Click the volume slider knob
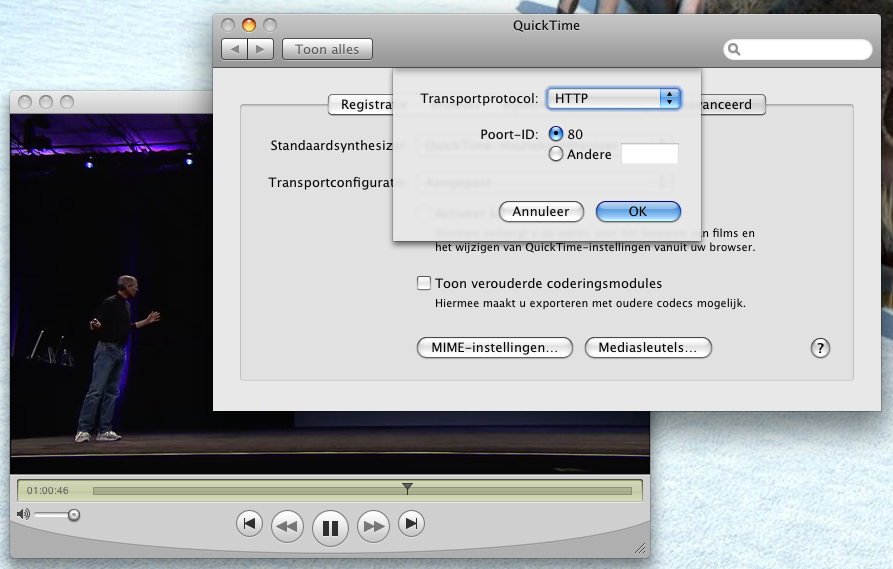Screen dimensions: 893x569 (x=73, y=515)
